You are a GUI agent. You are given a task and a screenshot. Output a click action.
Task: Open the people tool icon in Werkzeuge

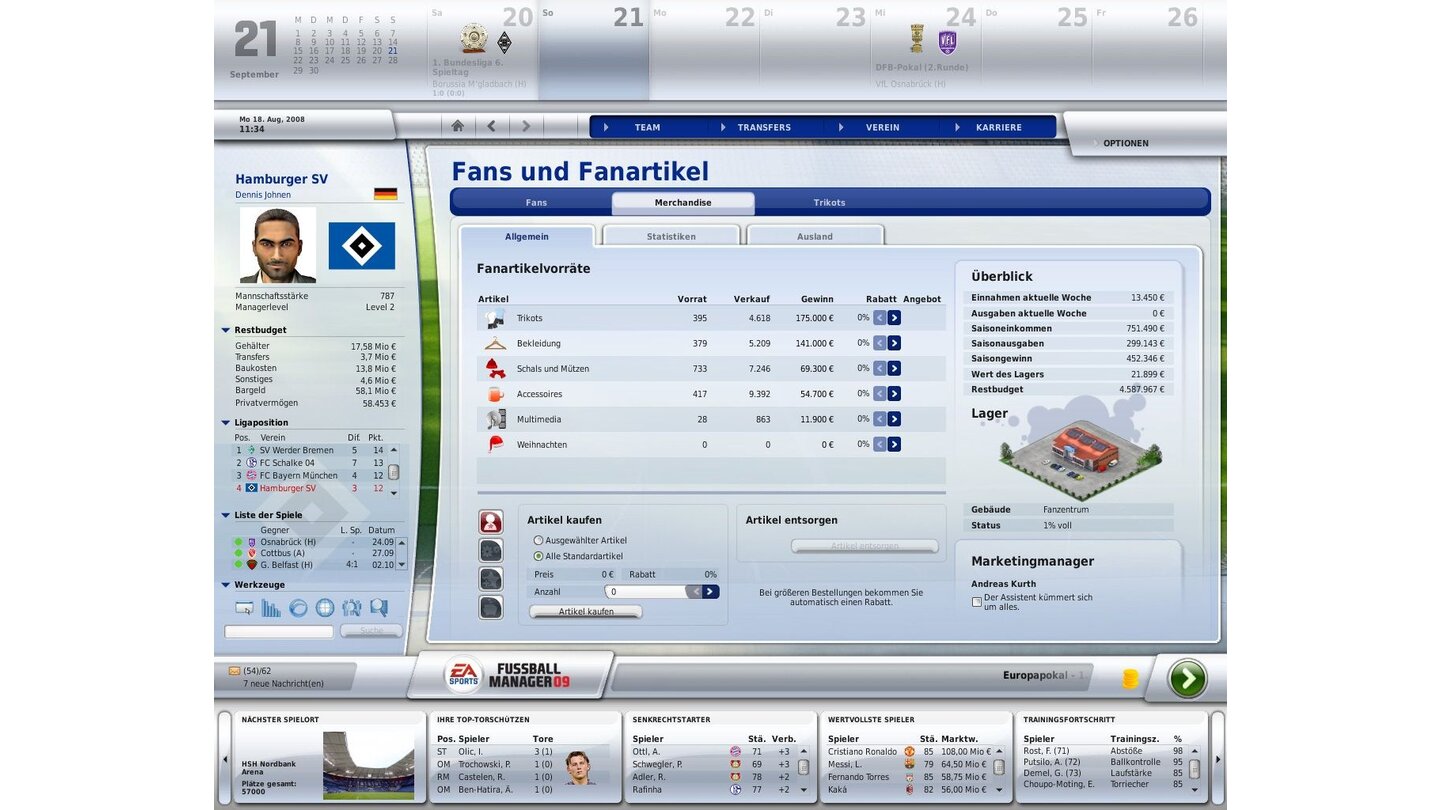(x=352, y=607)
